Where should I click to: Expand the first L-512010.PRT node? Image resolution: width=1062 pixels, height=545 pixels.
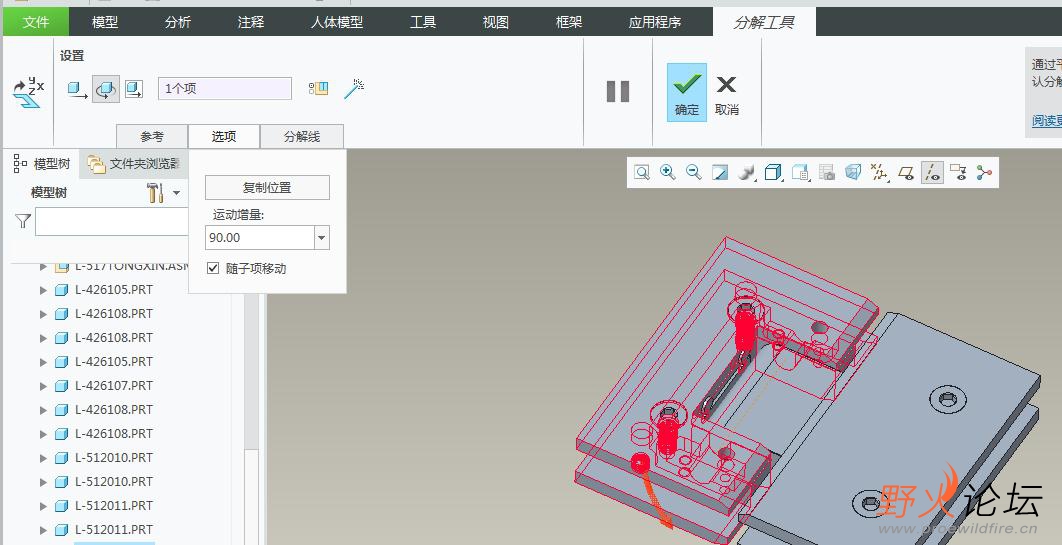pyautogui.click(x=43, y=458)
